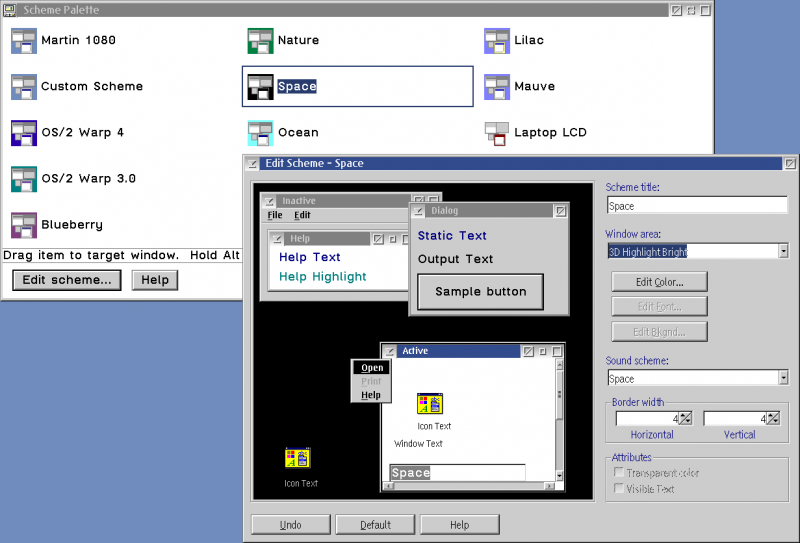Toggle Transparent color checkbox
Screen dimensions: 800x543
tap(619, 473)
